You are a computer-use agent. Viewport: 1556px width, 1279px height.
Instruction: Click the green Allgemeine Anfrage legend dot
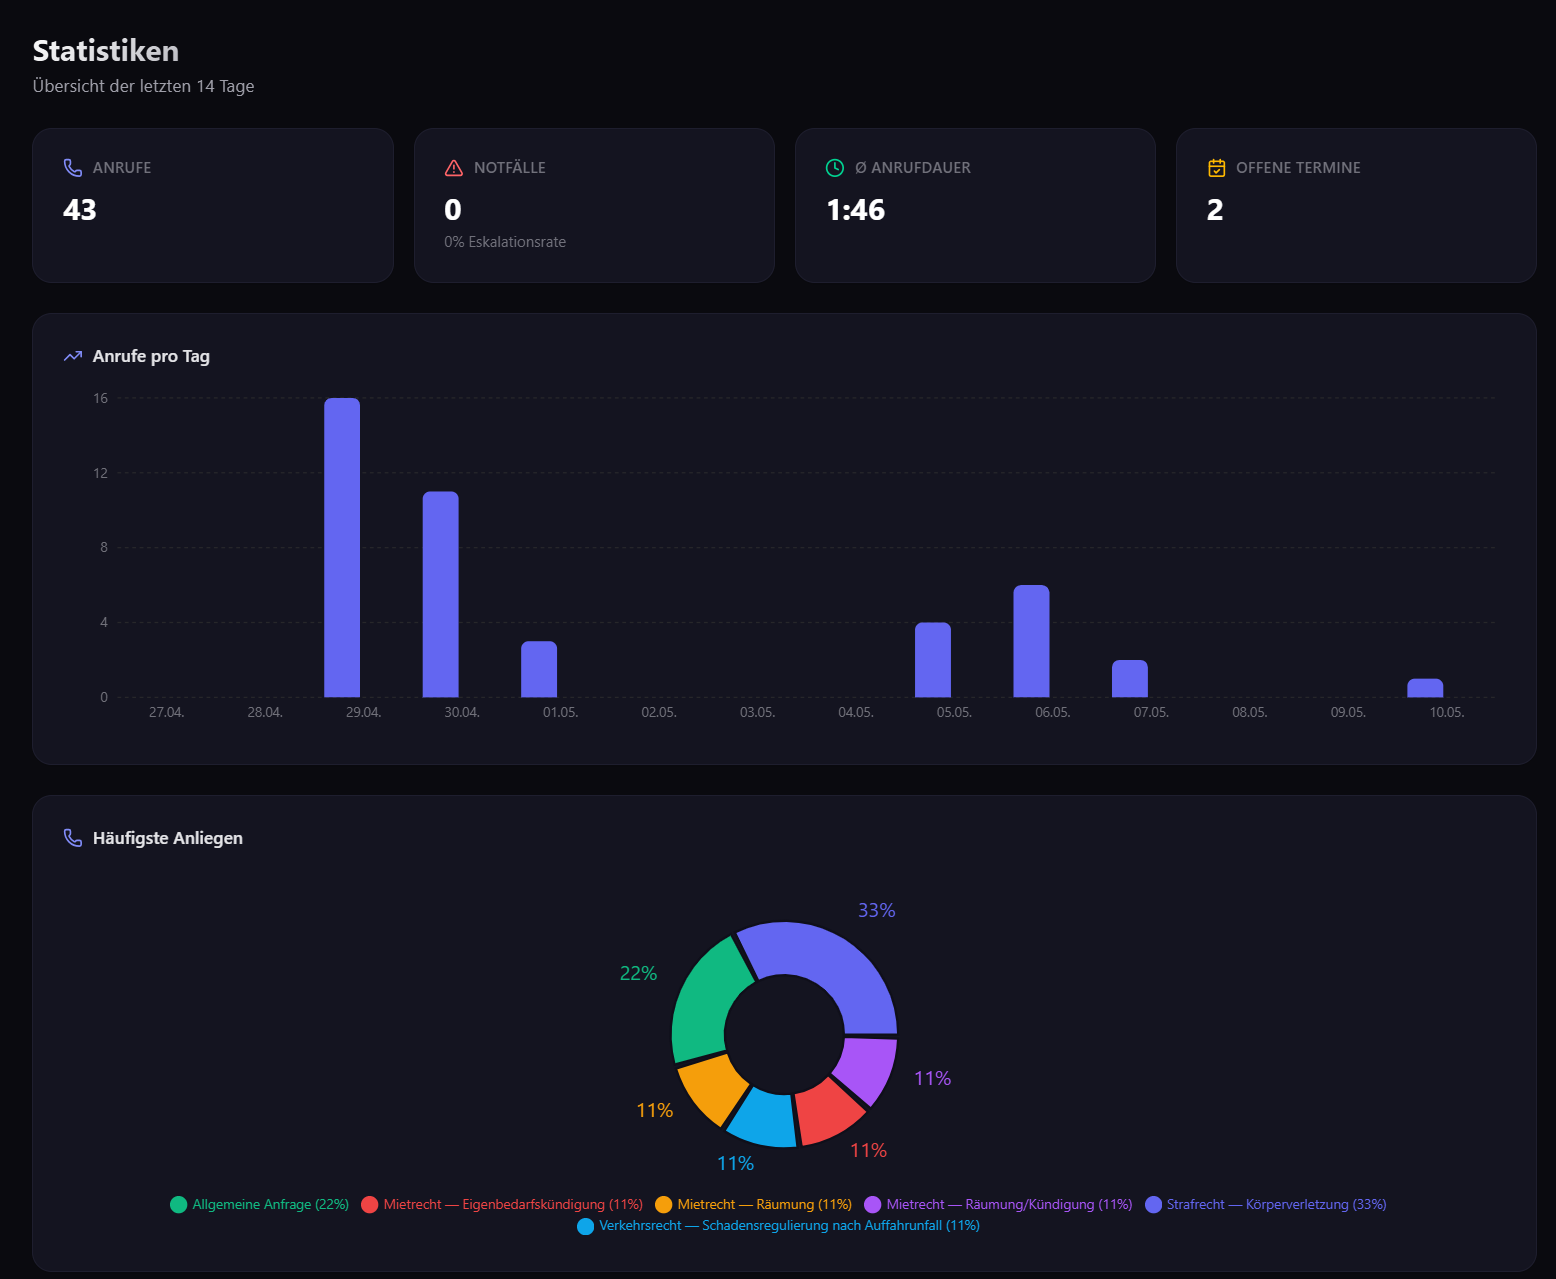click(x=179, y=1204)
